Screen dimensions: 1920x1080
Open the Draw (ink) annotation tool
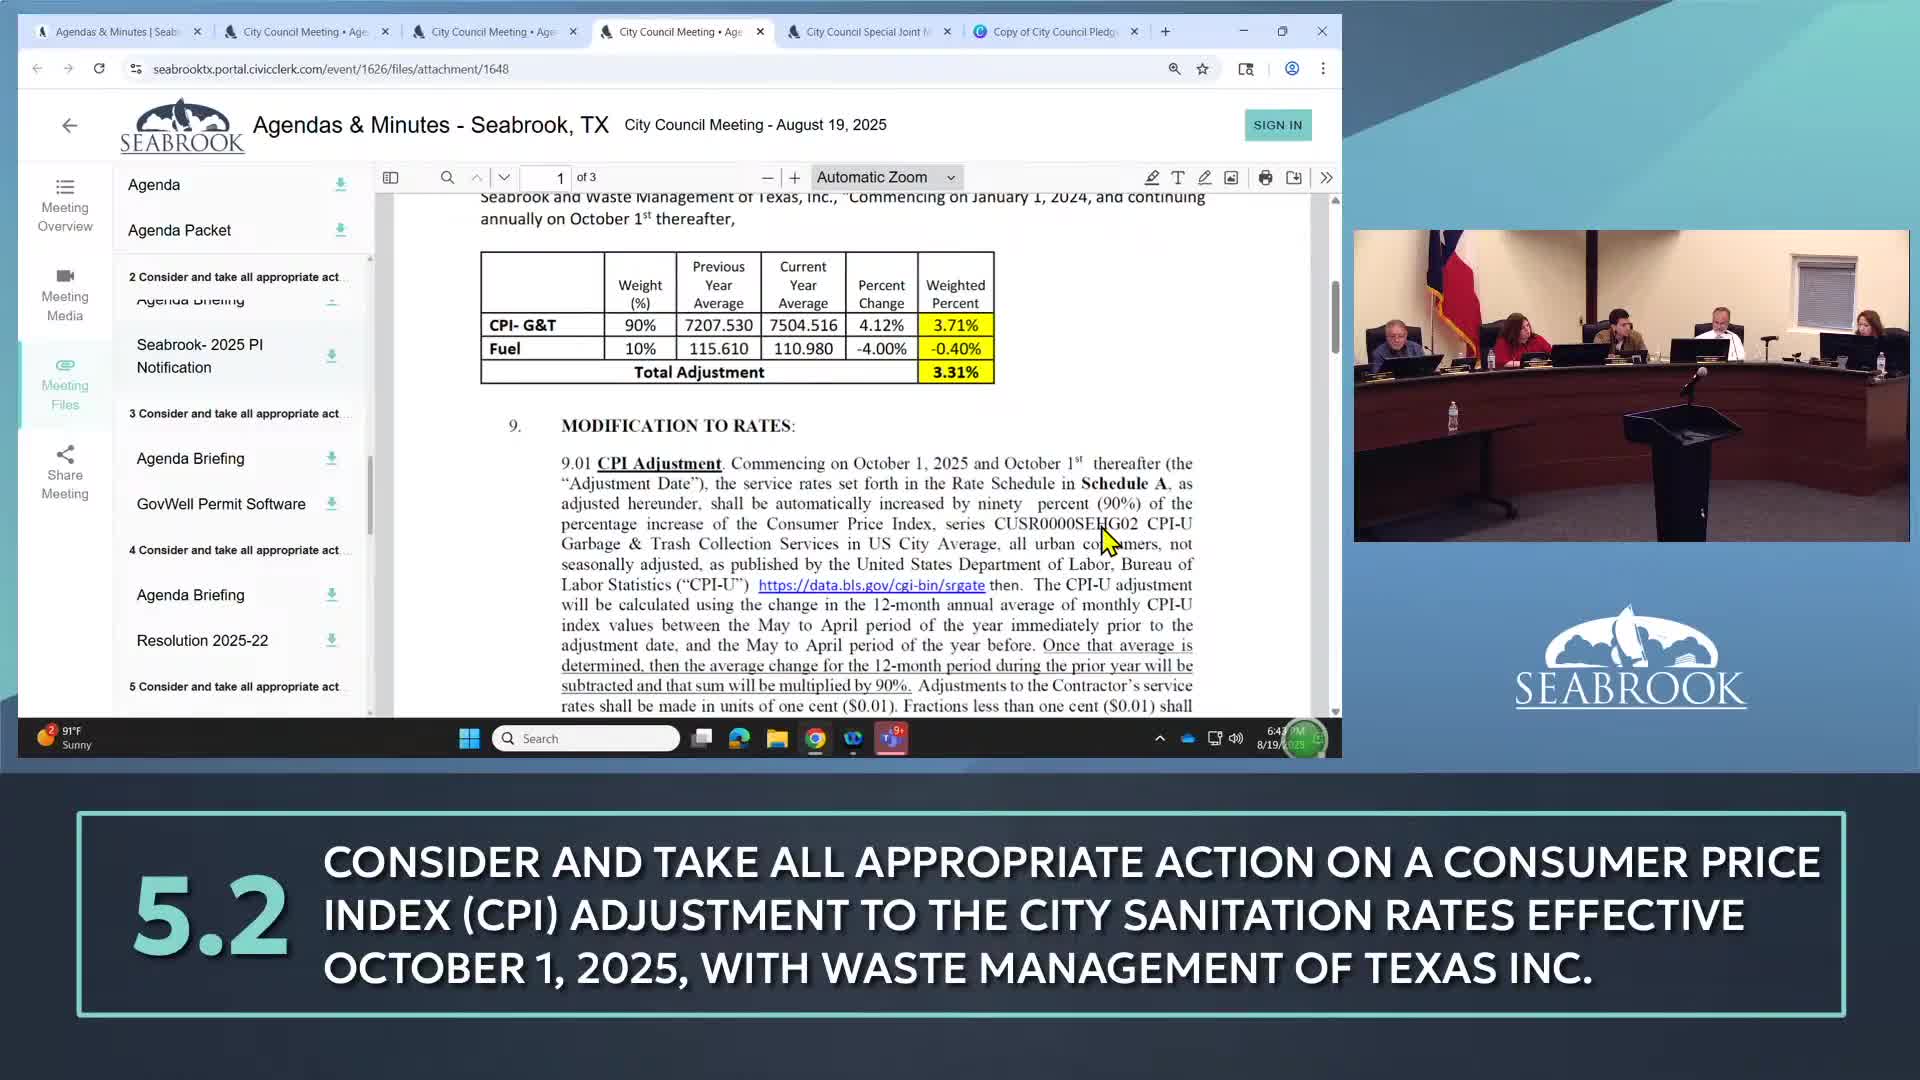point(1205,177)
